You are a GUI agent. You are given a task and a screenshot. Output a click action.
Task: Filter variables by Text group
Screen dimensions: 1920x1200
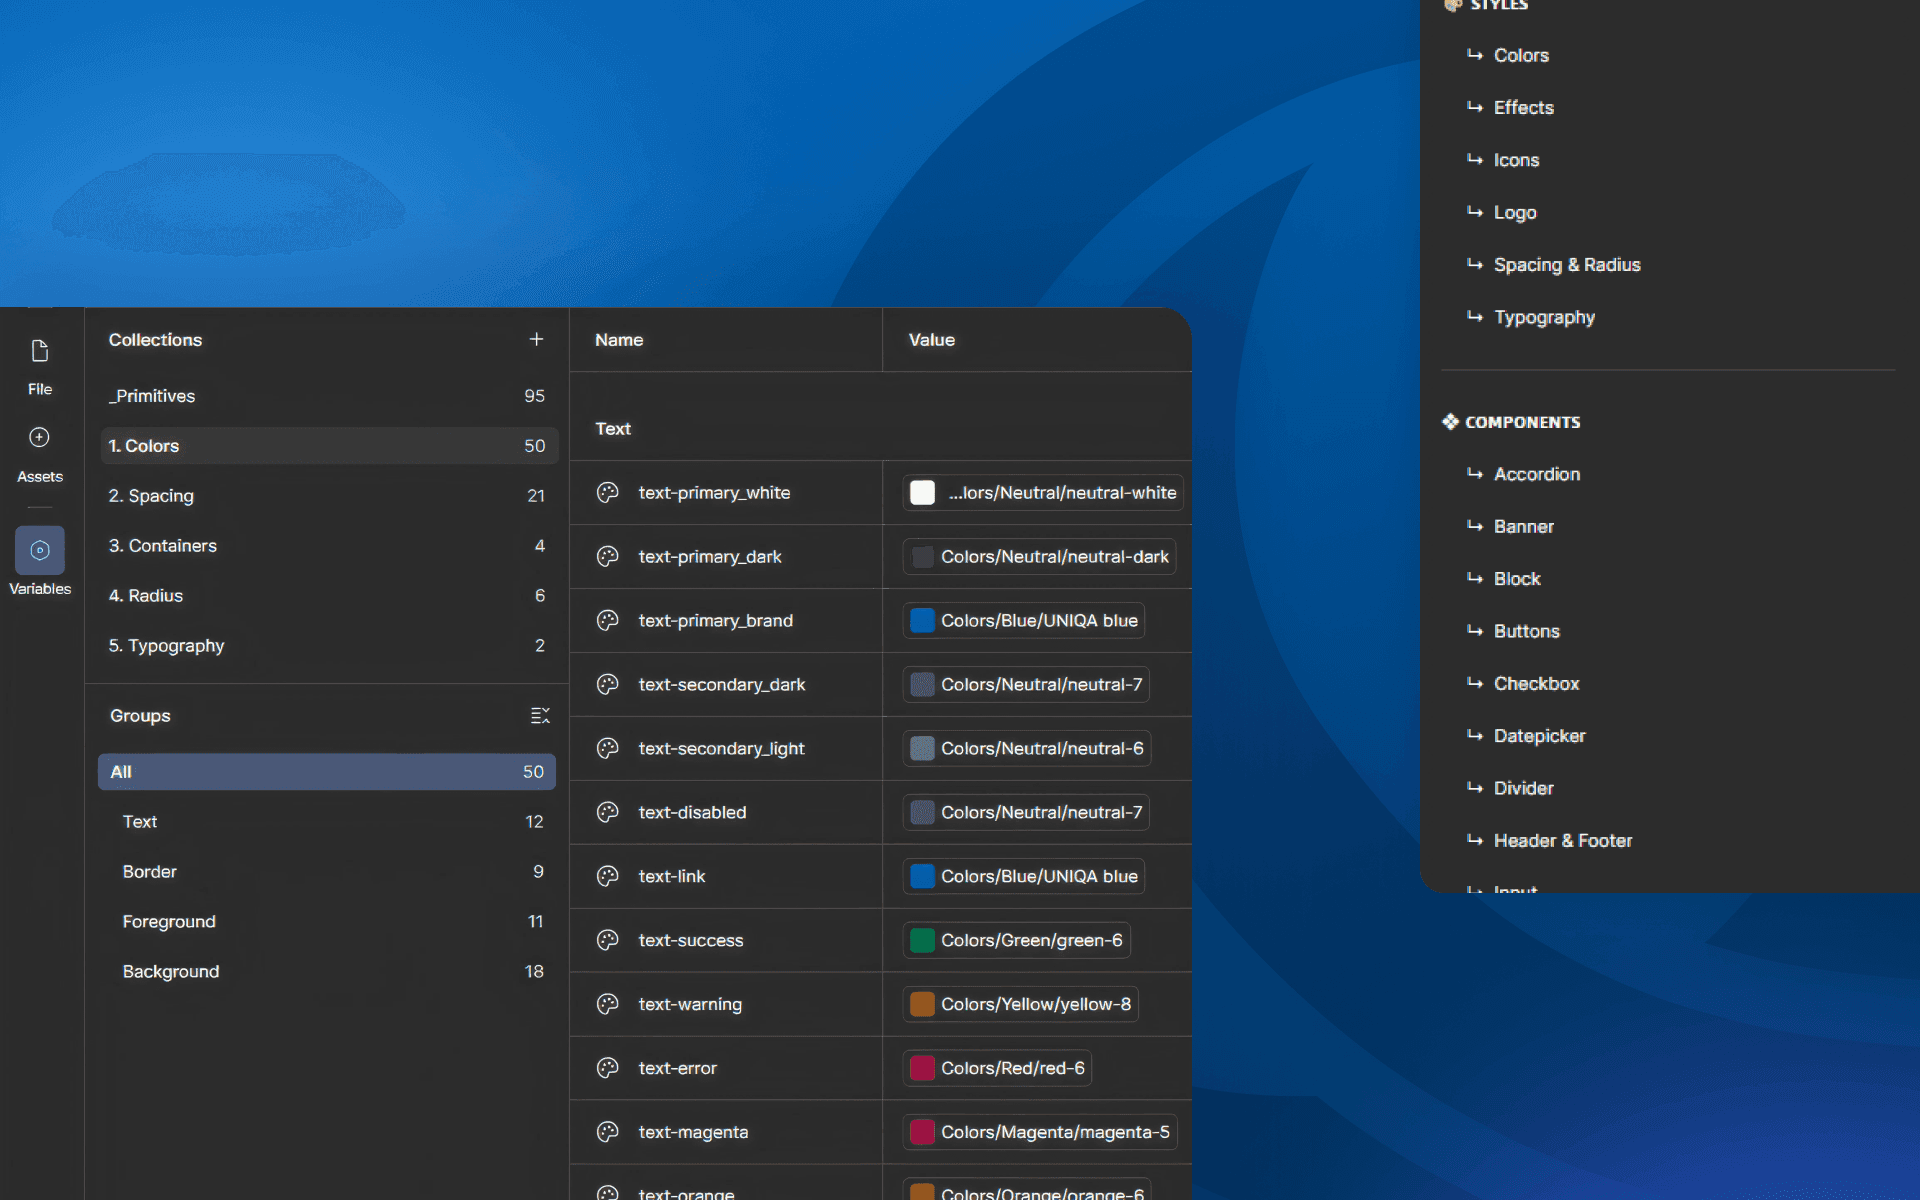point(327,822)
